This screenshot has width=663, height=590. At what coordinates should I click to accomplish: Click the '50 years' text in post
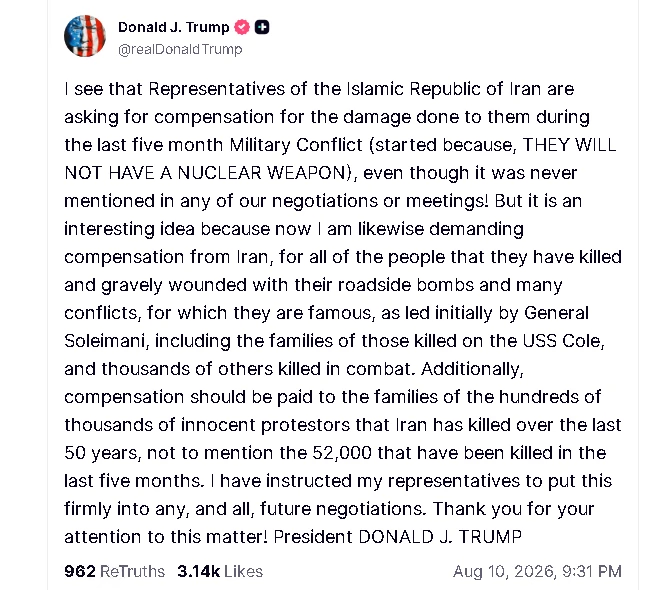click(x=101, y=453)
